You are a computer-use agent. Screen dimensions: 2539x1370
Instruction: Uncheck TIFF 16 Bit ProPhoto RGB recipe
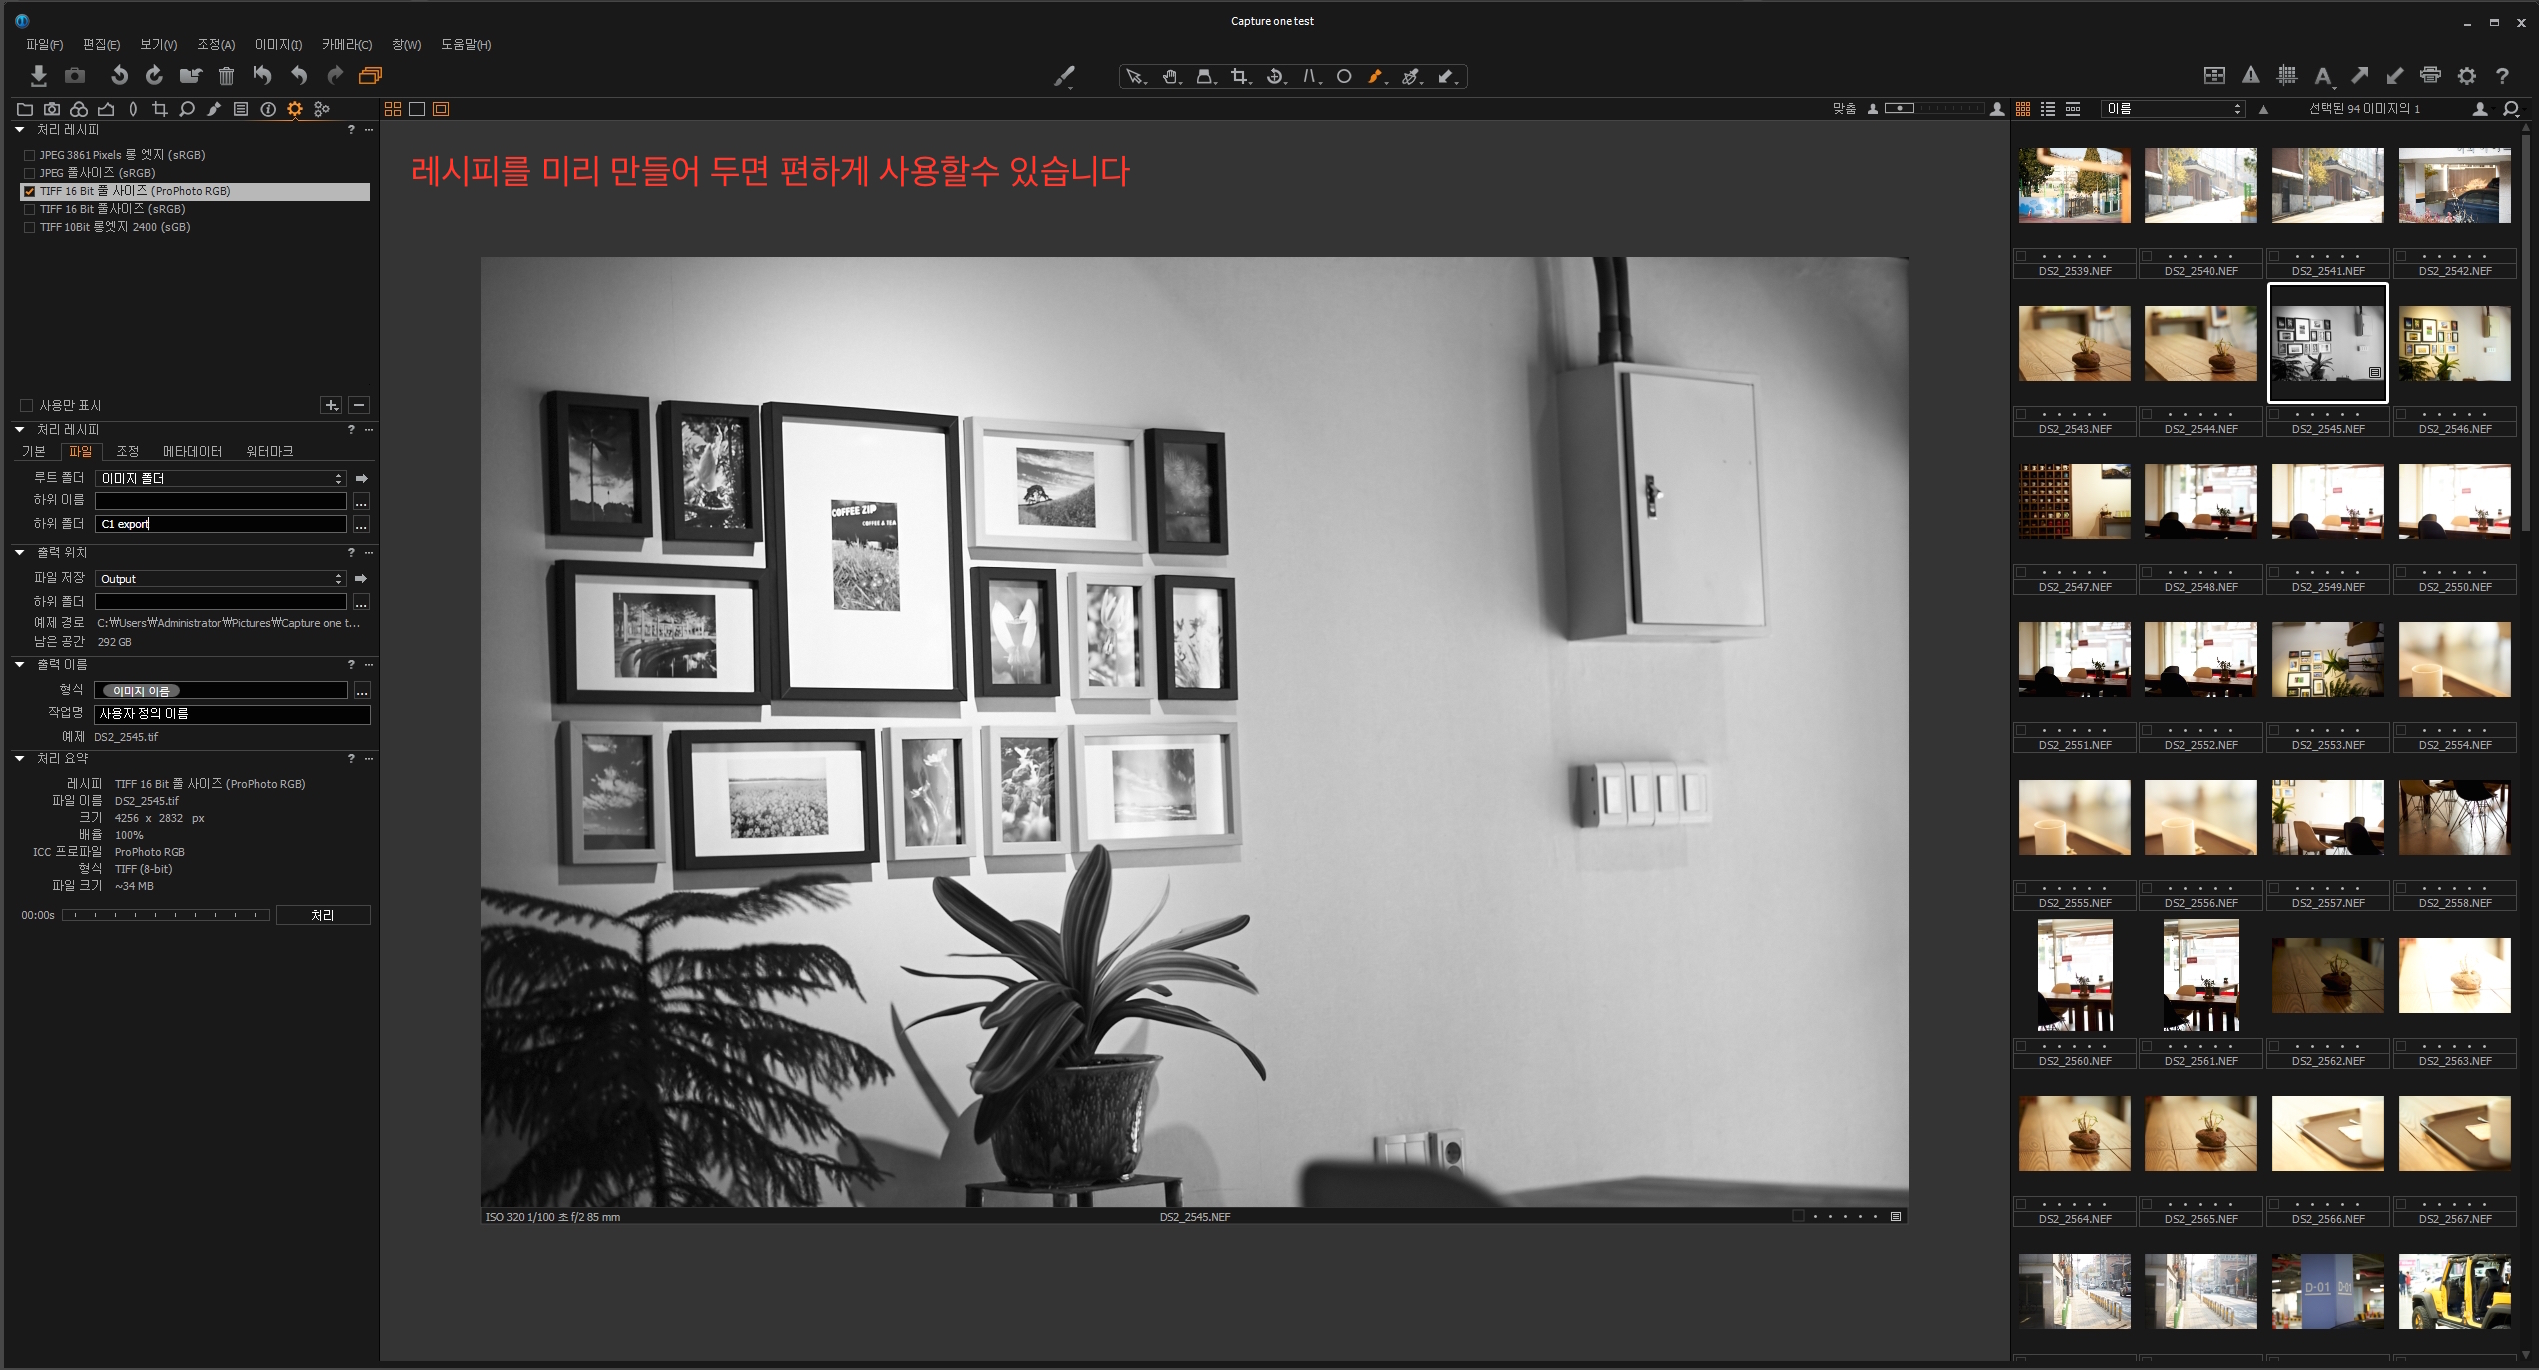(x=30, y=191)
